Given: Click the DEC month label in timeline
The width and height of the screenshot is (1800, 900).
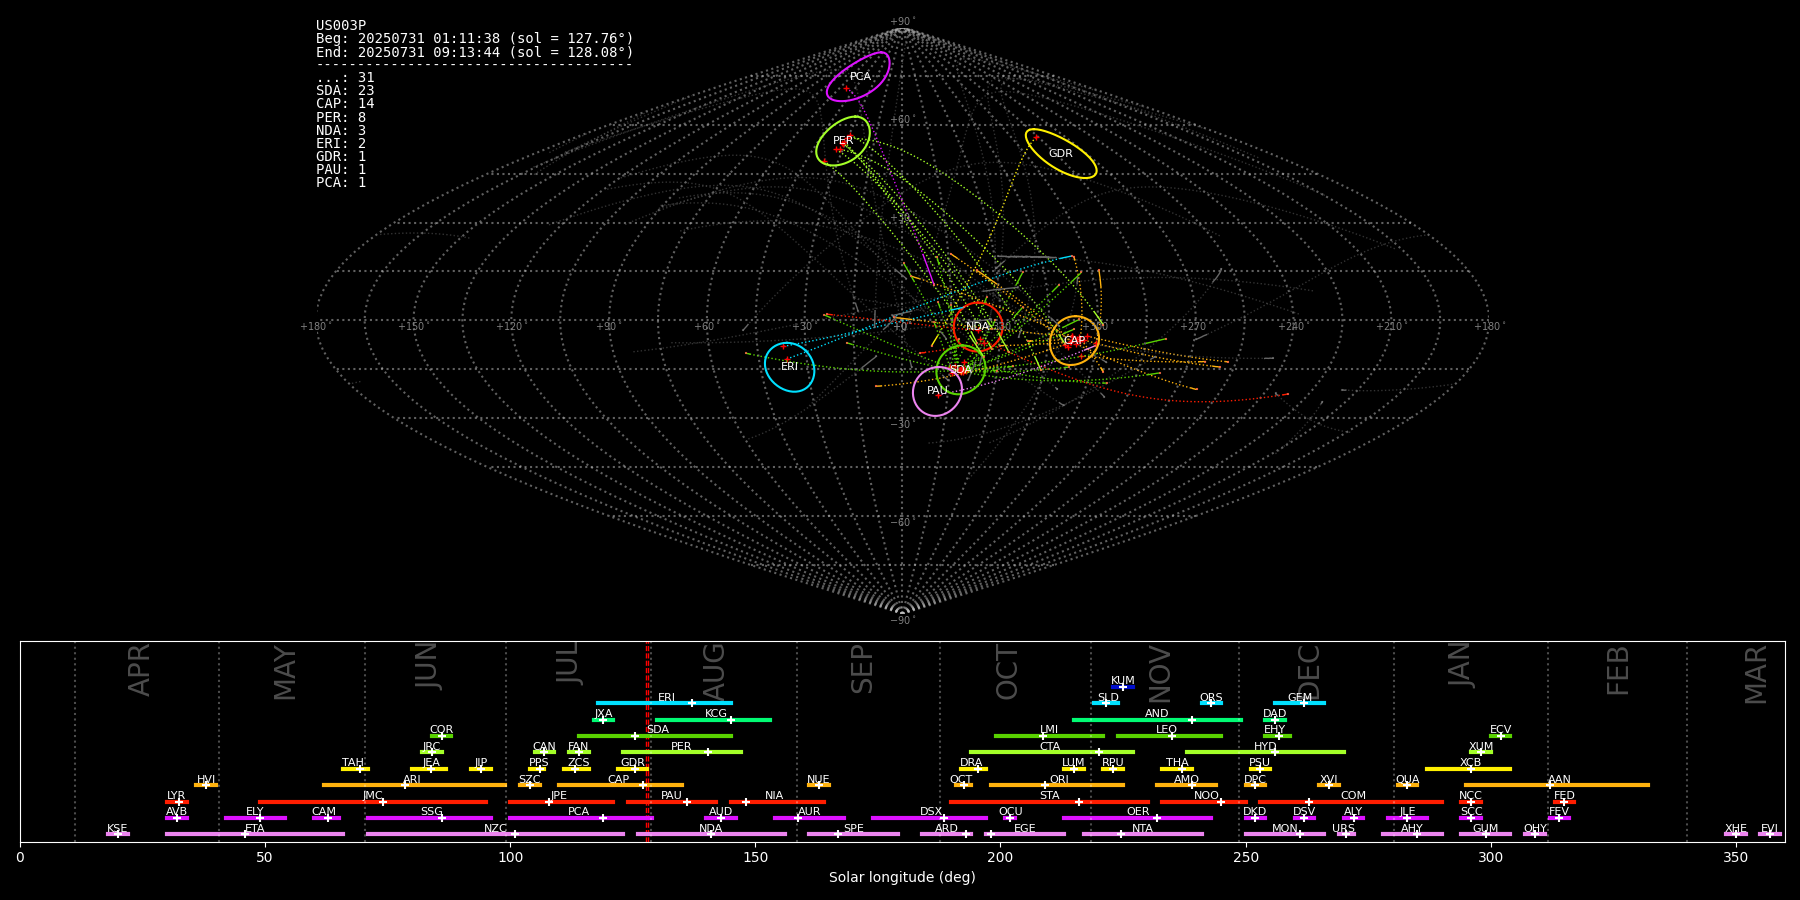Looking at the screenshot, I should (x=1309, y=672).
